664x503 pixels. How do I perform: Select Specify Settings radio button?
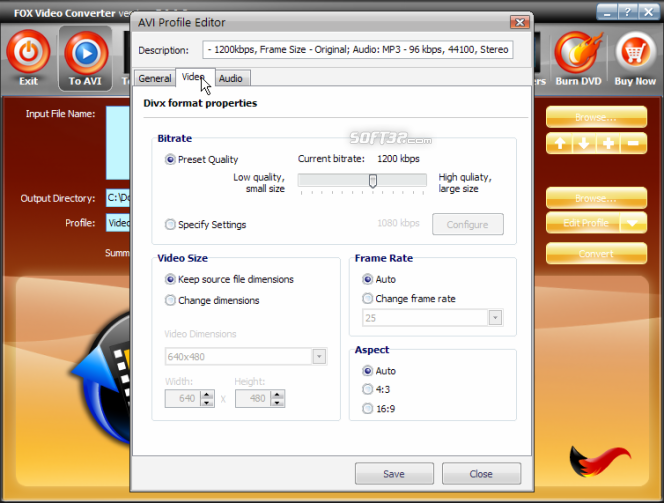pyautogui.click(x=170, y=224)
